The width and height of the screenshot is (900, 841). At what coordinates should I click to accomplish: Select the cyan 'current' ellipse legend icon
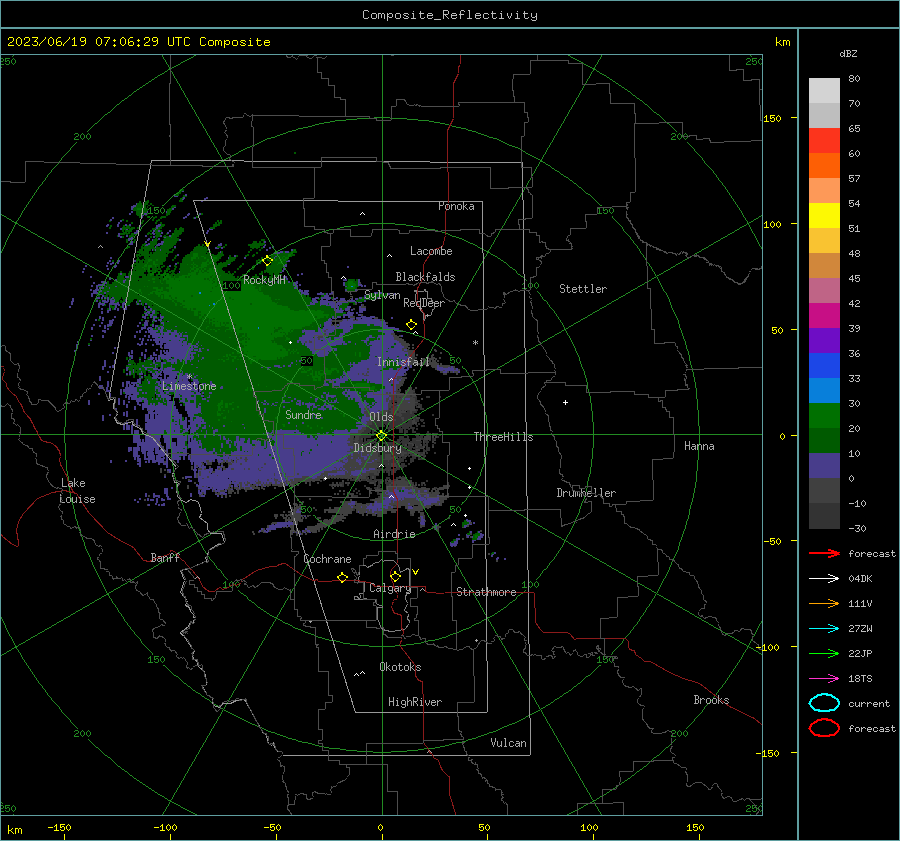coord(824,703)
